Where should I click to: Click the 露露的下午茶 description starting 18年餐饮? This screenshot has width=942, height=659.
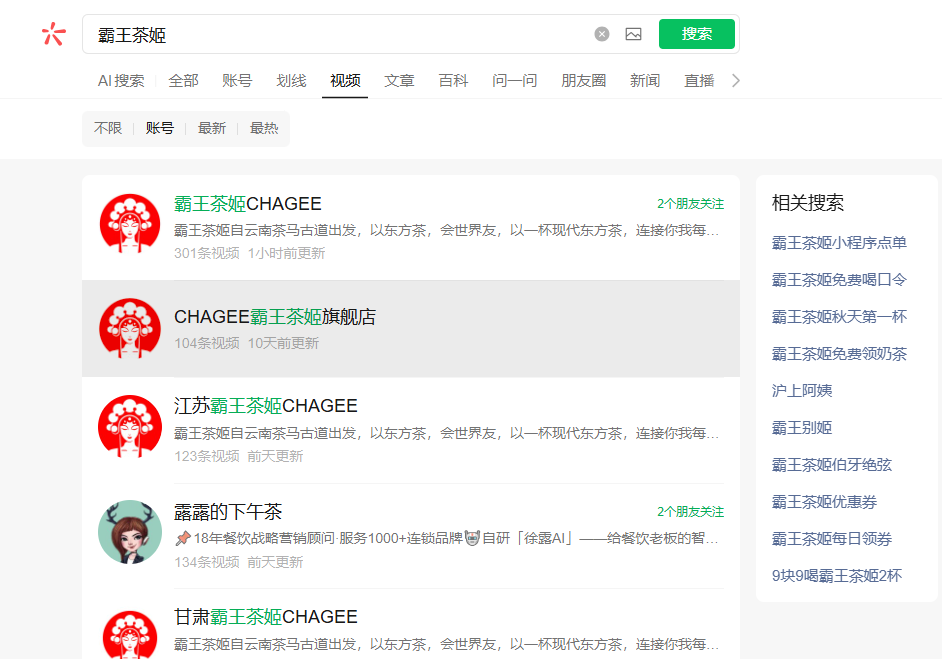coord(446,538)
